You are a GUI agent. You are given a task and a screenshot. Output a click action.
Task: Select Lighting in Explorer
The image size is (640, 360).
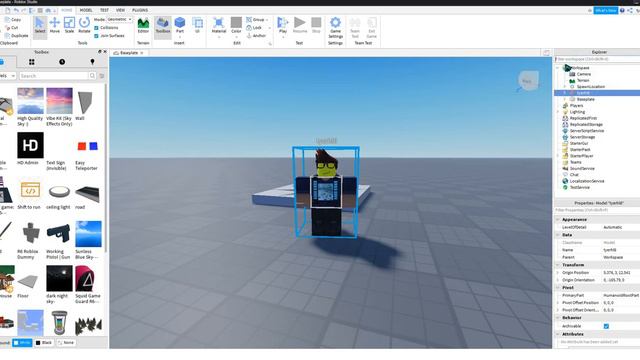(x=577, y=112)
